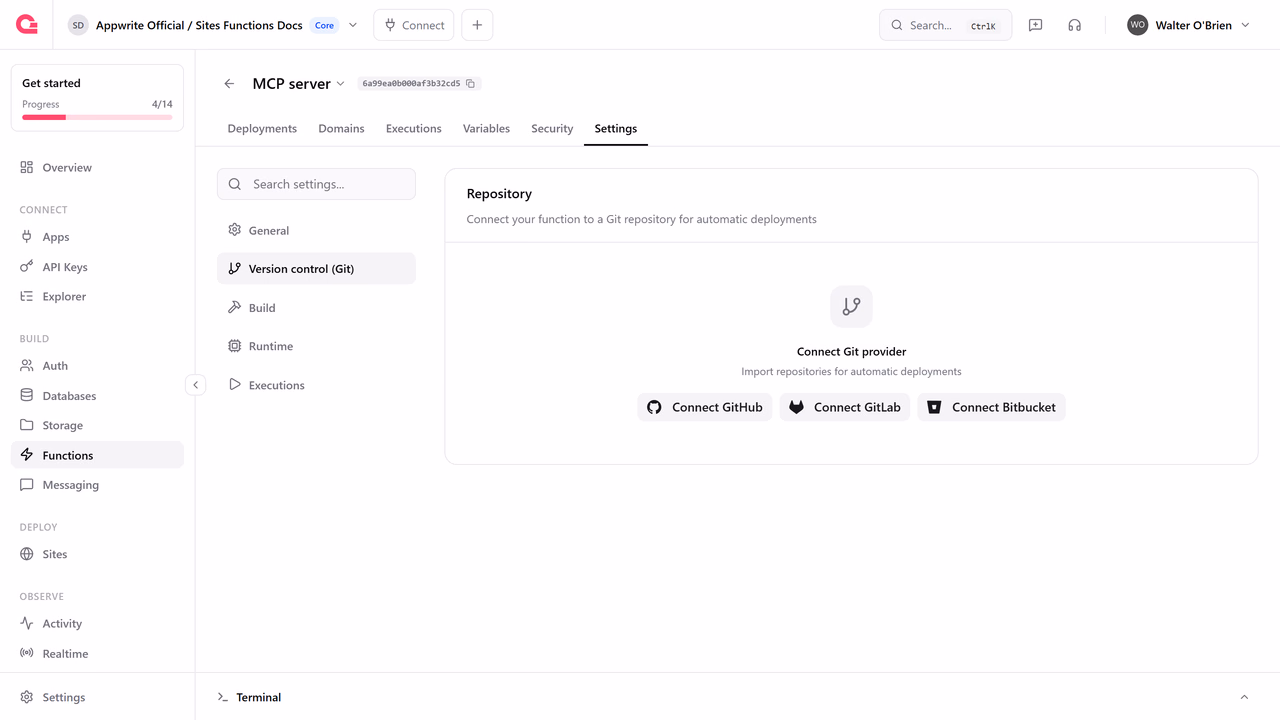Open Sites in the sidebar
Screen dimensions: 1280x720
click(97, 554)
